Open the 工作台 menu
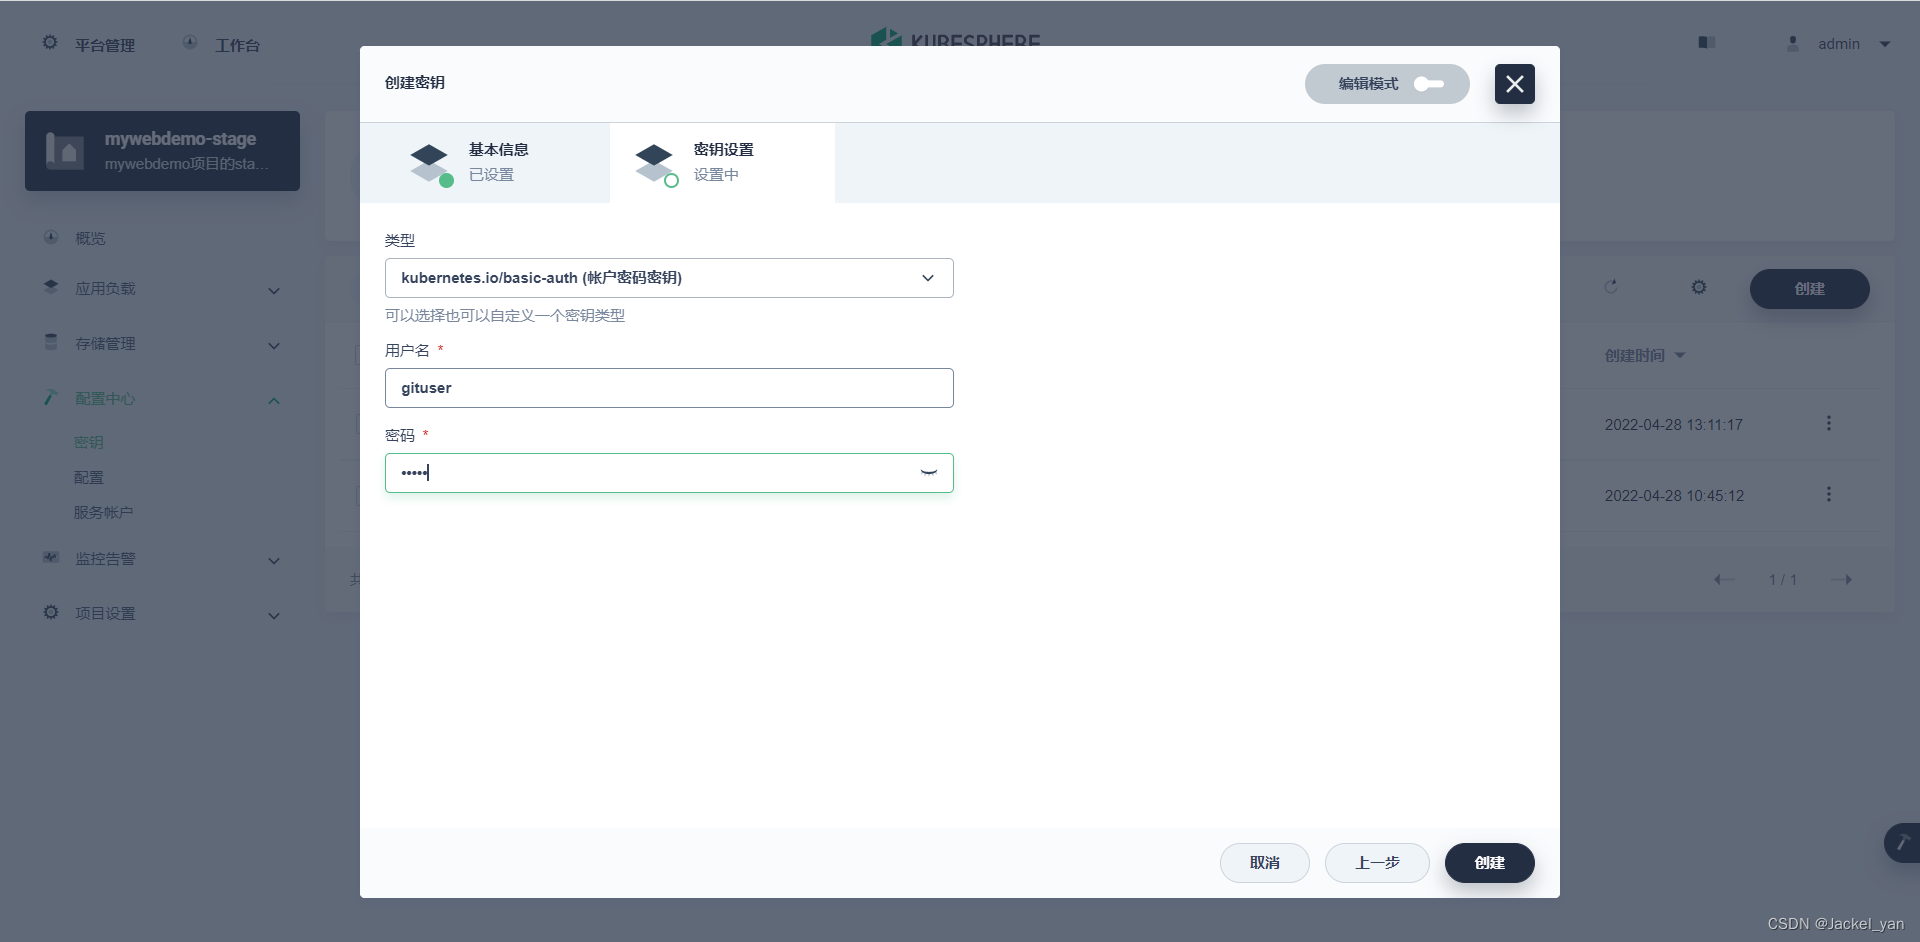Screen dimensions: 1920x942 237,45
